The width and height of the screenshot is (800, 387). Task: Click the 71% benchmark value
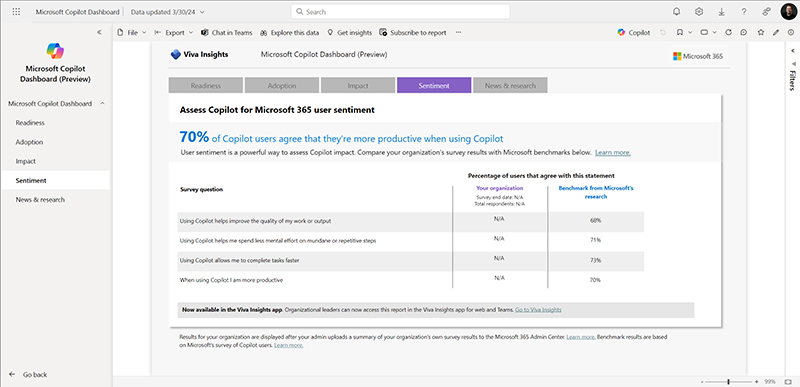tap(595, 240)
